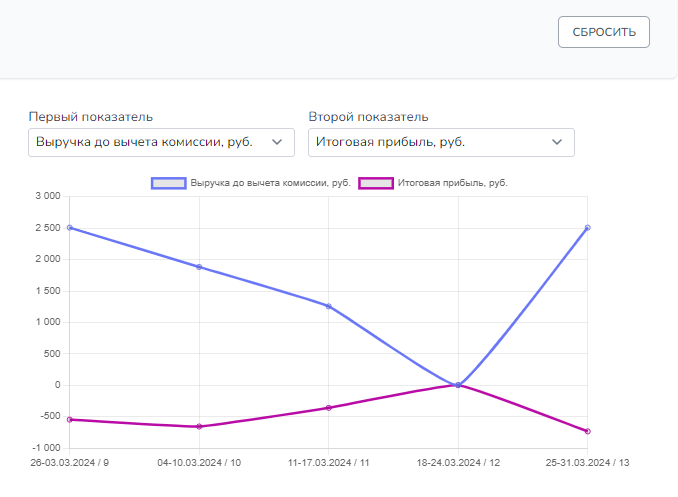The height and width of the screenshot is (497, 678).
Task: Click the zero-value point at week 18-24.03.2024
Action: (458, 385)
